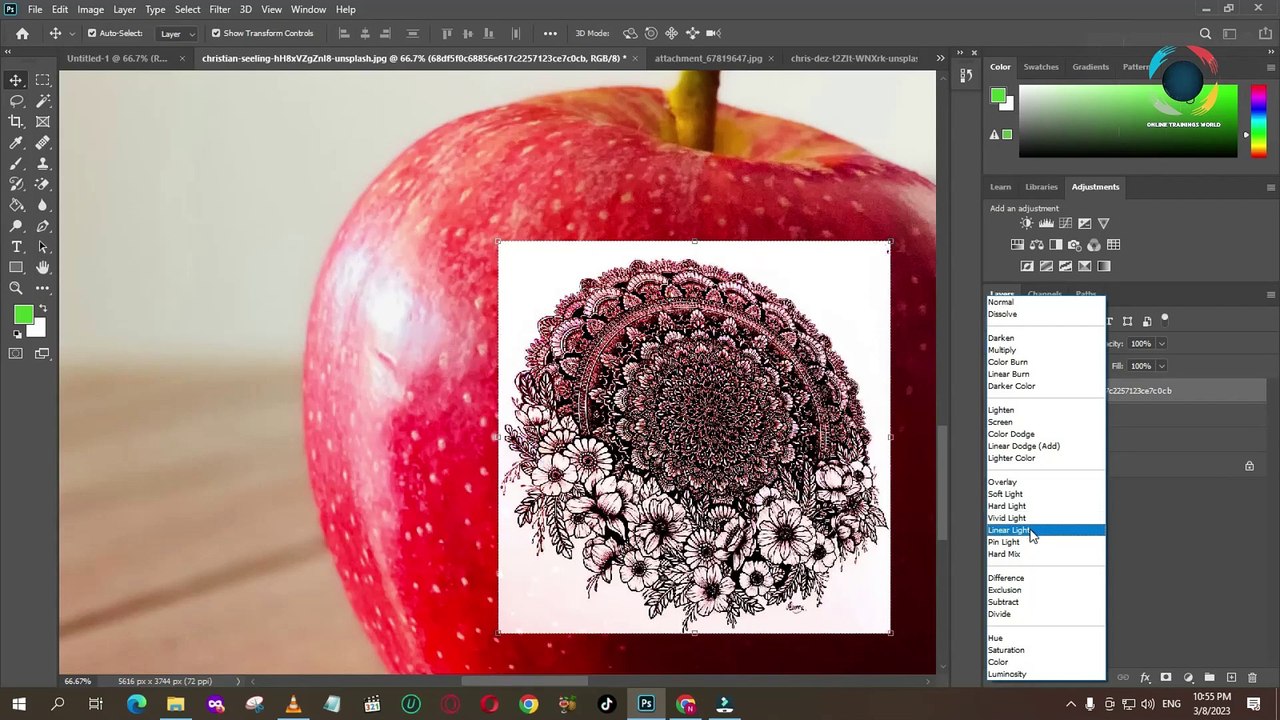This screenshot has width=1280, height=720.
Task: Click foreground green color swatch in toolbox
Action: (23, 316)
